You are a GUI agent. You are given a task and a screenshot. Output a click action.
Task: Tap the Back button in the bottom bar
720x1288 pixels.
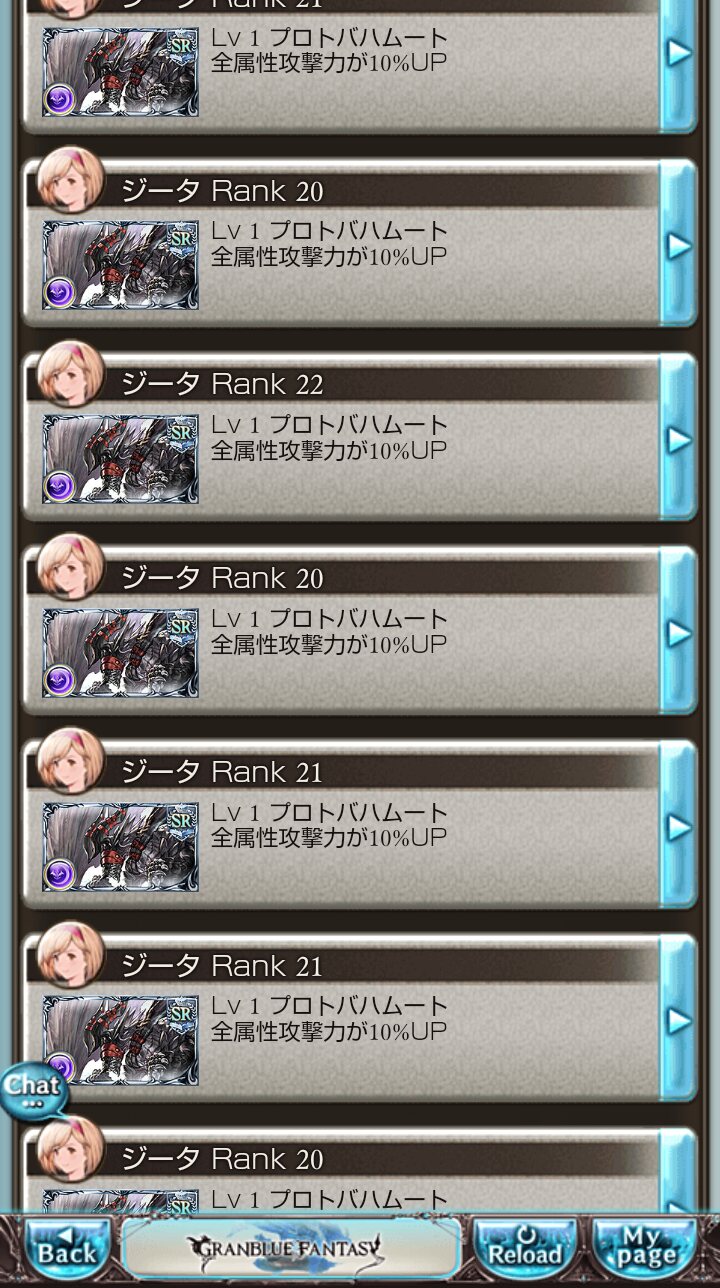[x=68, y=1245]
